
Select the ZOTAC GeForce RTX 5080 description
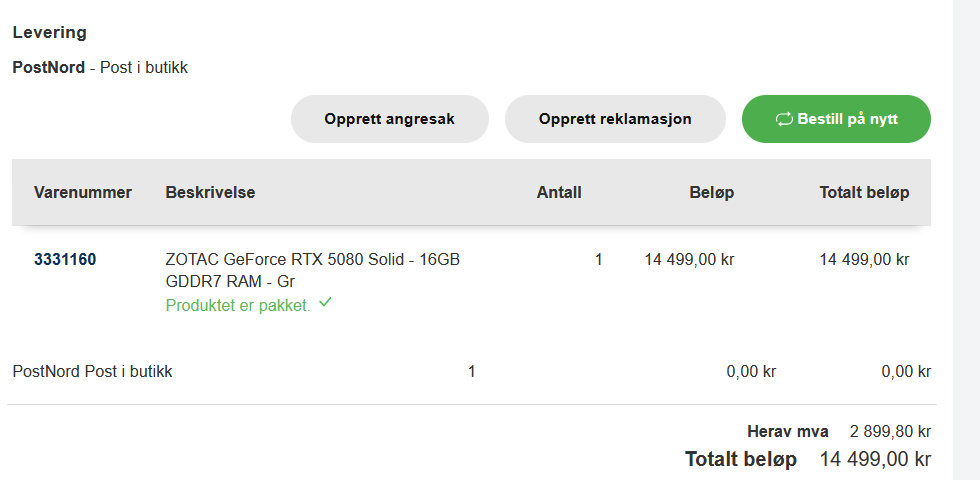pyautogui.click(x=312, y=271)
